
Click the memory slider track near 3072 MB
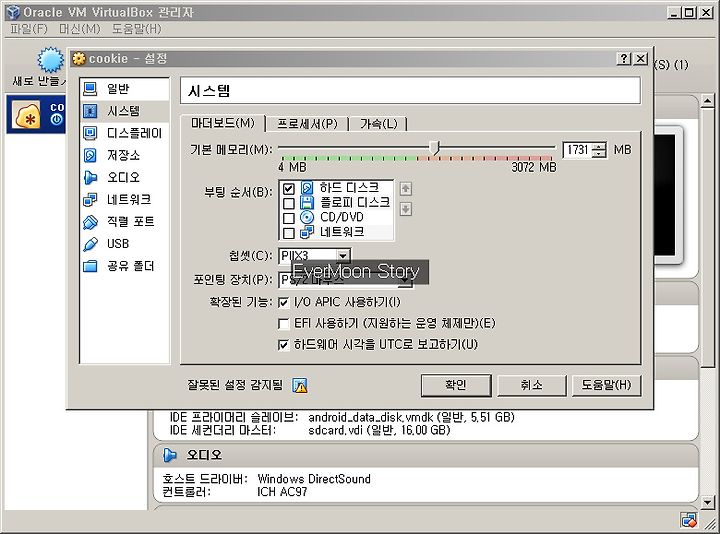click(x=550, y=147)
